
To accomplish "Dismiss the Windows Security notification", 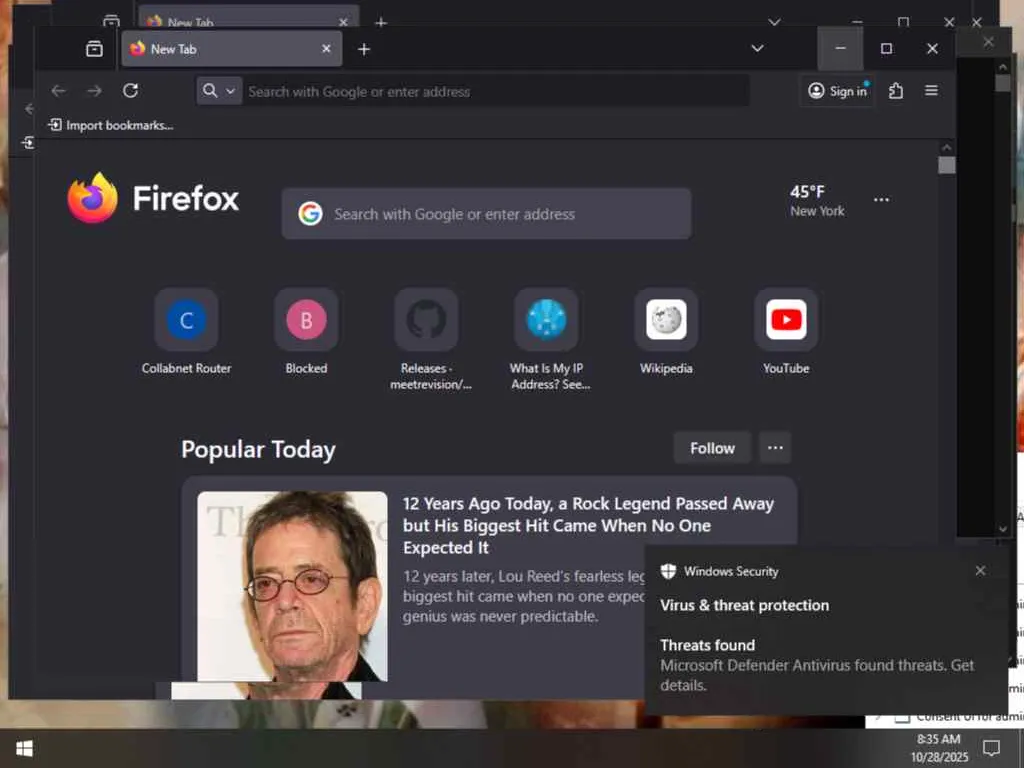I will pyautogui.click(x=980, y=571).
